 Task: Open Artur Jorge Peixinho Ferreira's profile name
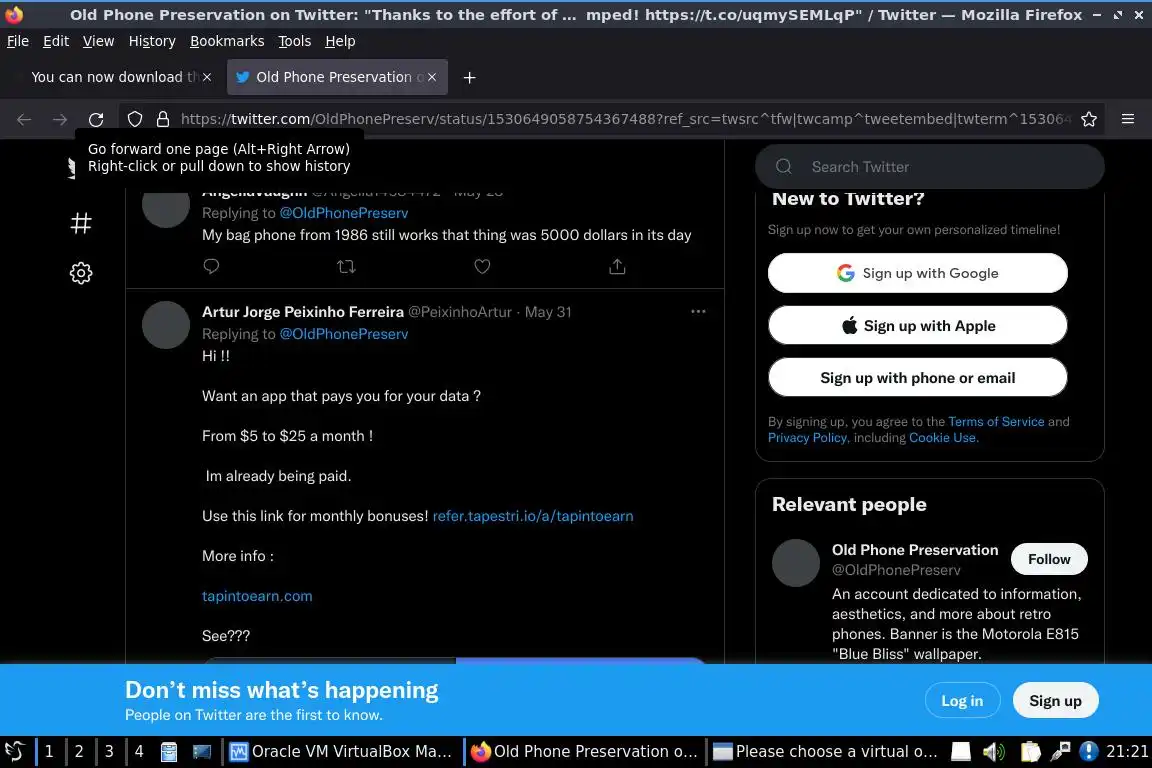[303, 312]
